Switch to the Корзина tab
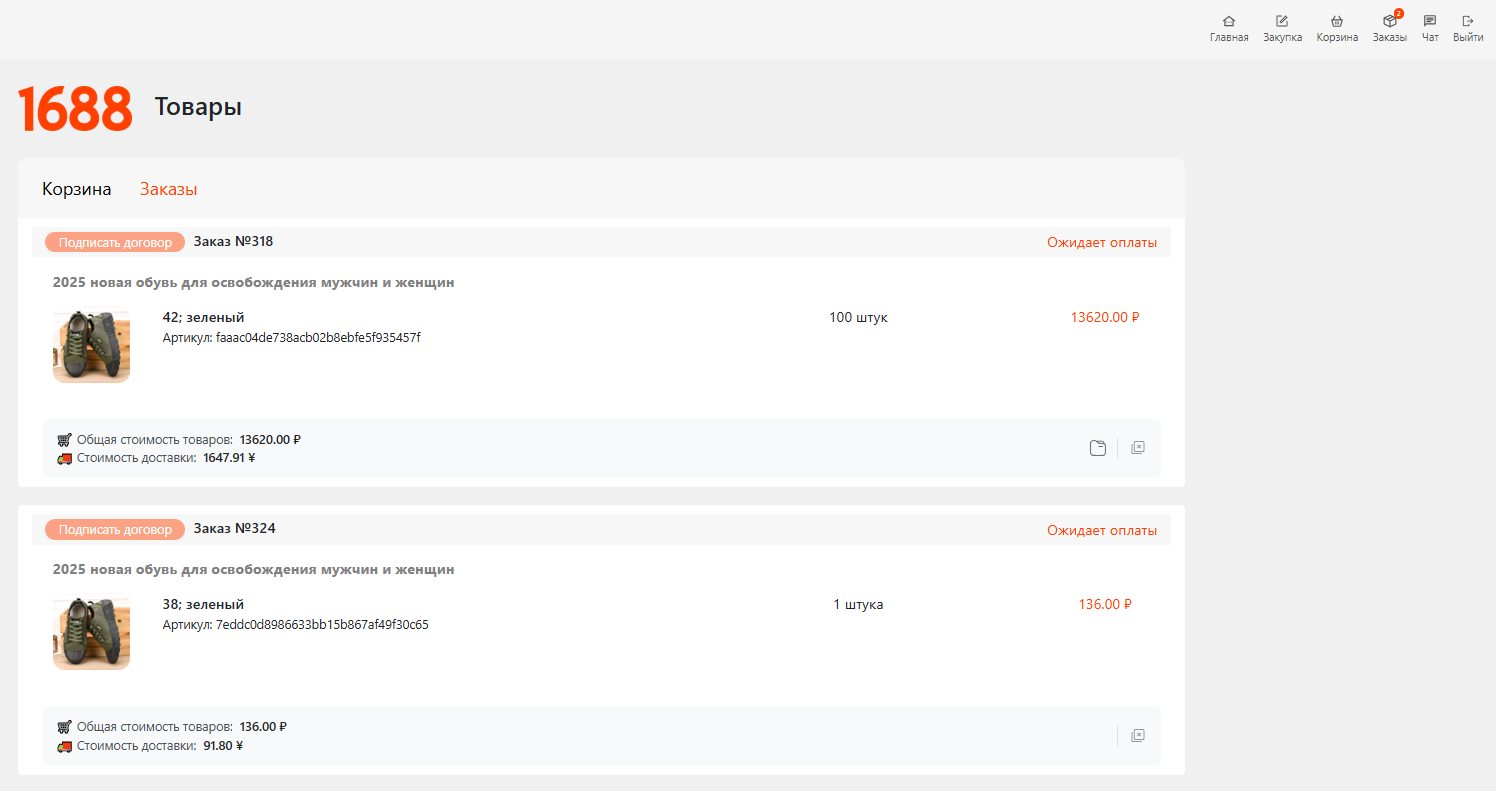1496x791 pixels. [77, 189]
